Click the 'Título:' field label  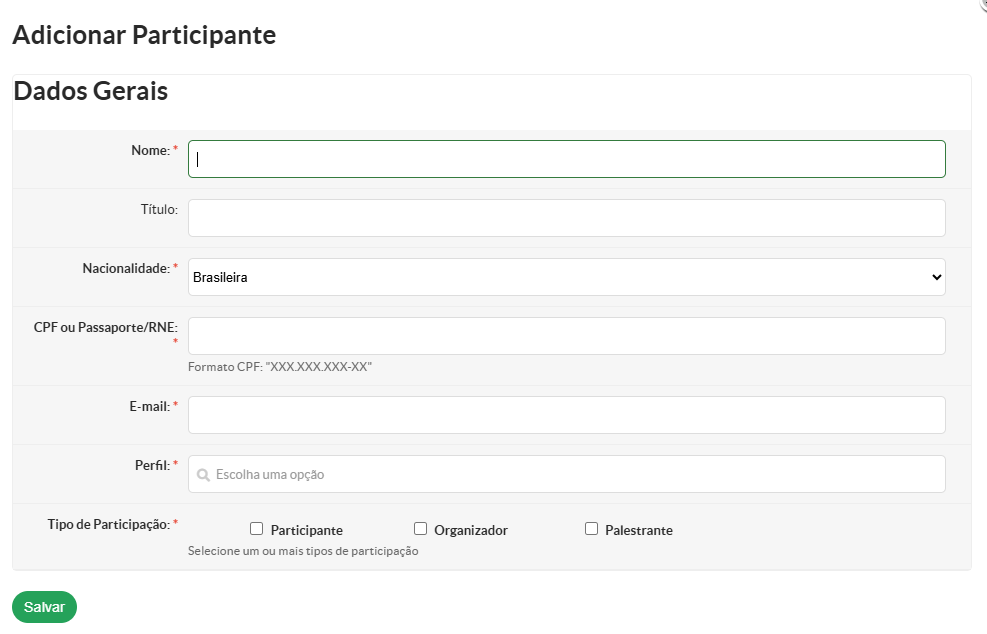tap(159, 209)
